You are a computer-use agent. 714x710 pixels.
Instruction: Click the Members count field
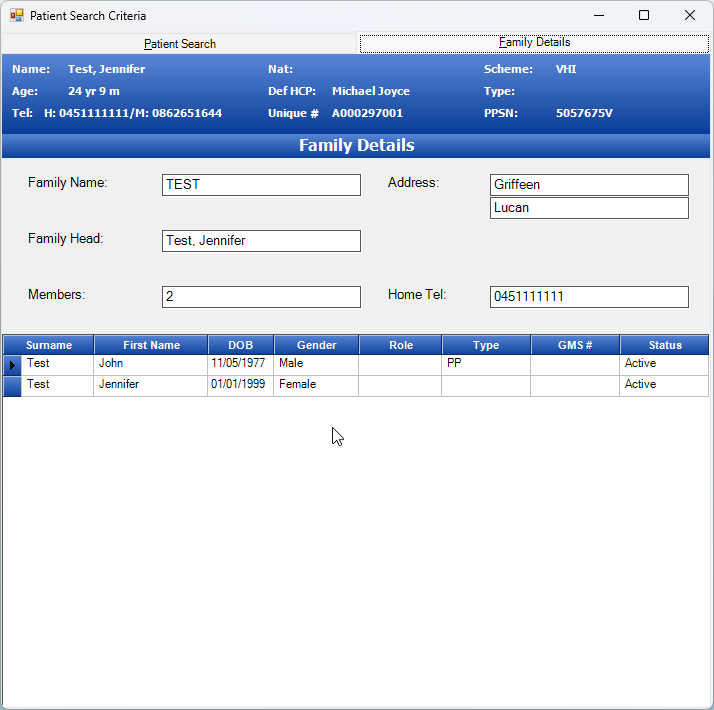pos(261,297)
